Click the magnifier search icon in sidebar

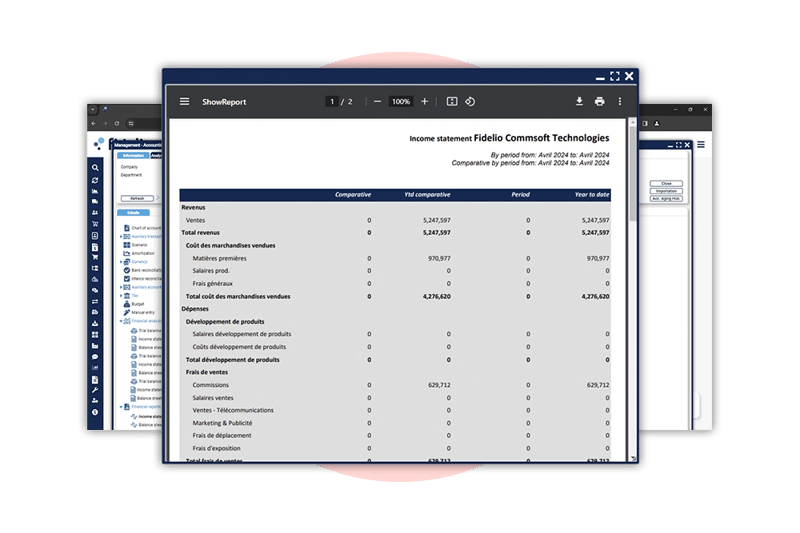pos(95,167)
